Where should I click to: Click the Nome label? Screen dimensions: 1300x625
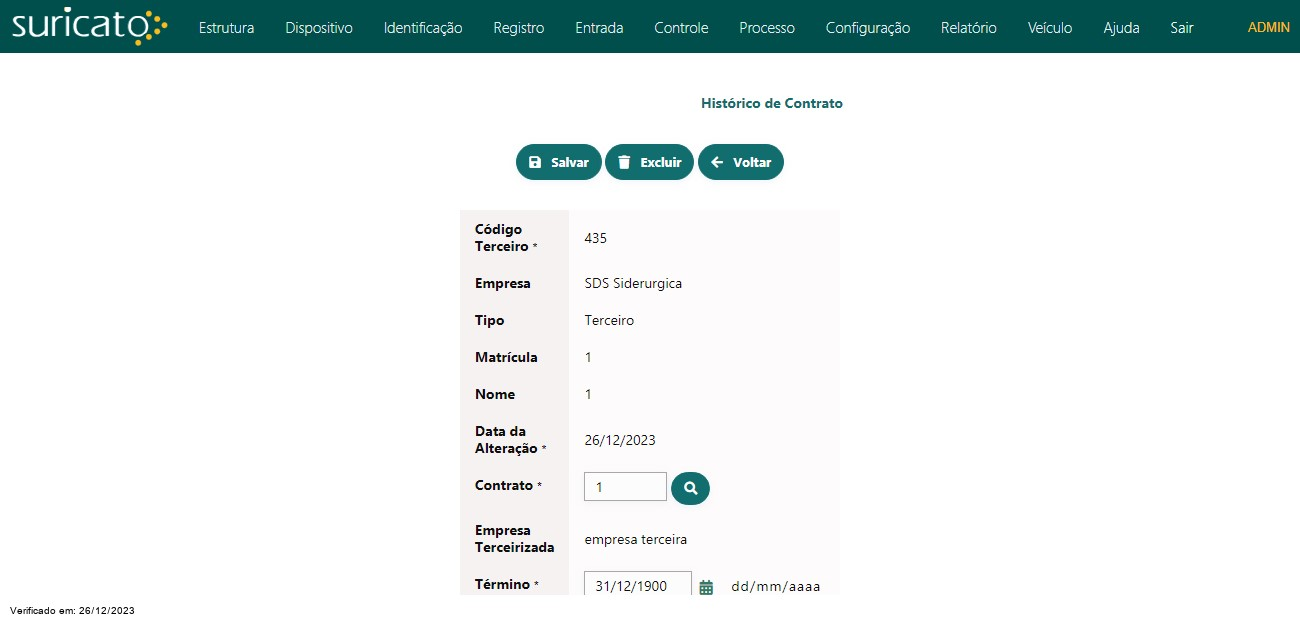coord(495,394)
